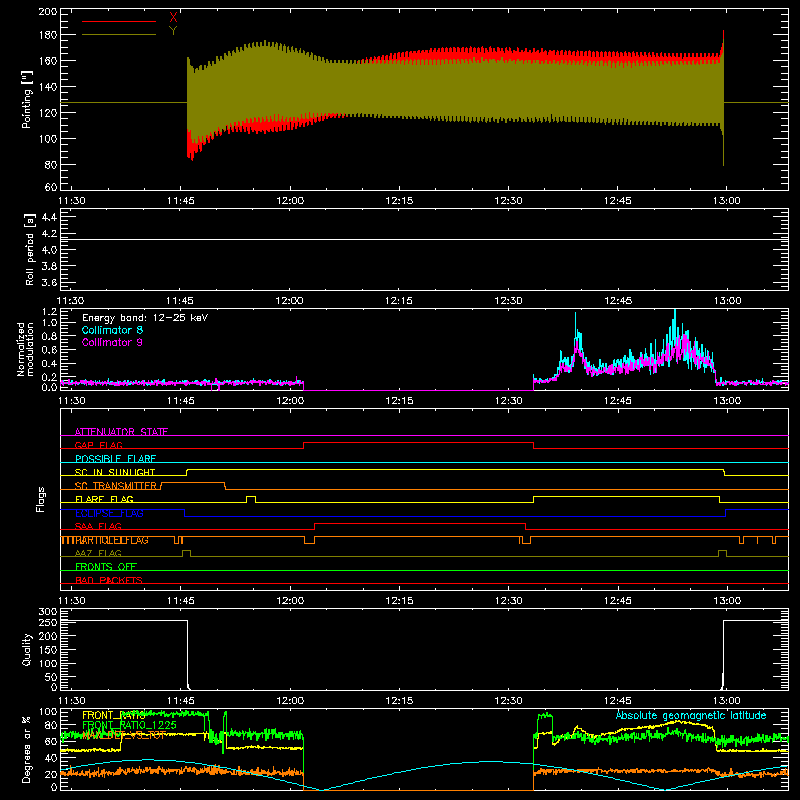Viewport: 800px width, 800px height.
Task: Click the olive Y legend line sample
Action: point(119,35)
